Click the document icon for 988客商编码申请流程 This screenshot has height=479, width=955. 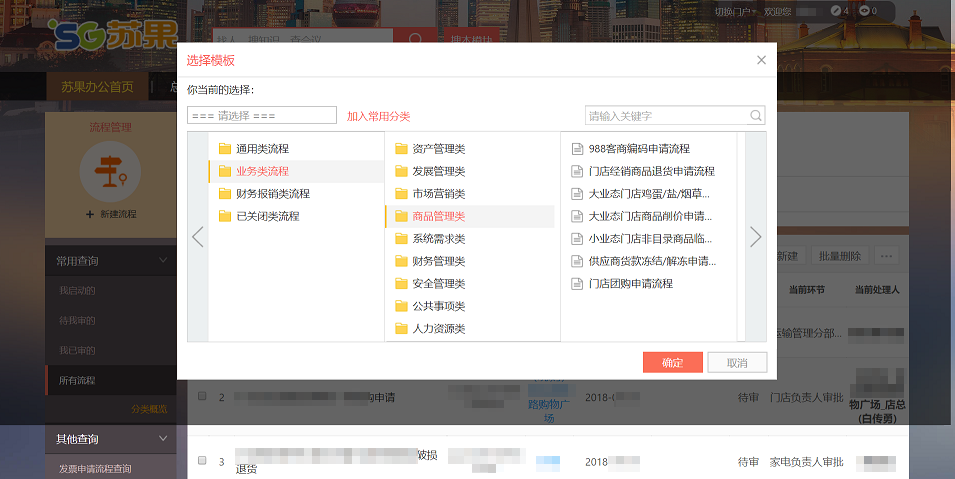[x=577, y=149]
